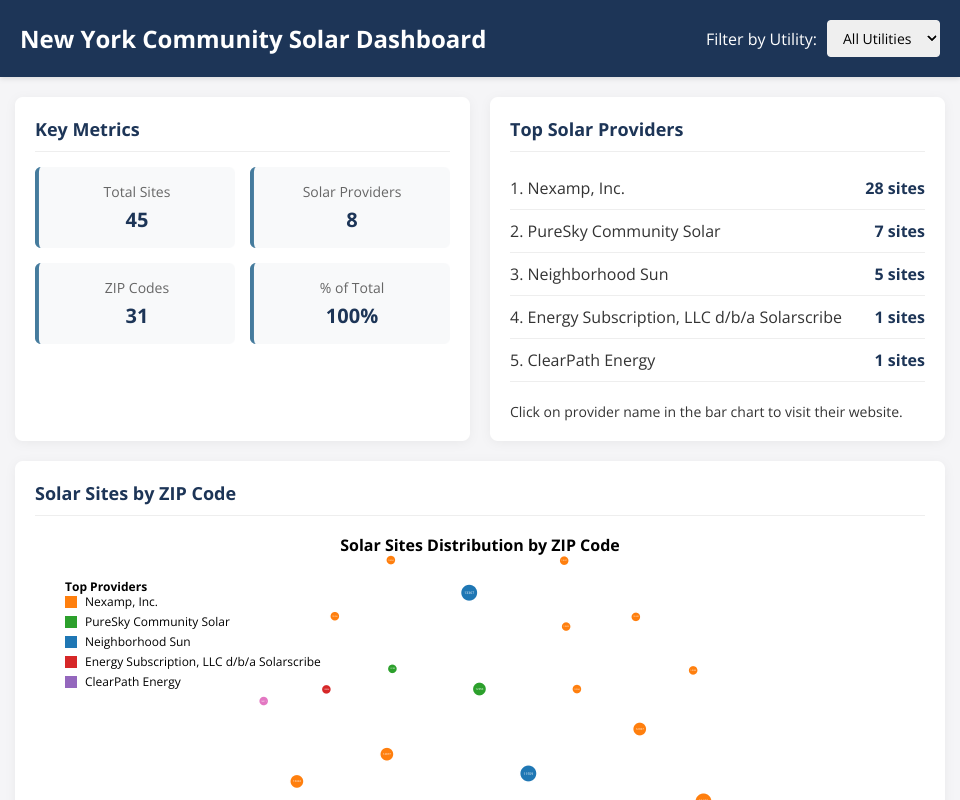Select the pink bubble in the chart
The width and height of the screenshot is (960, 800).
tap(264, 701)
